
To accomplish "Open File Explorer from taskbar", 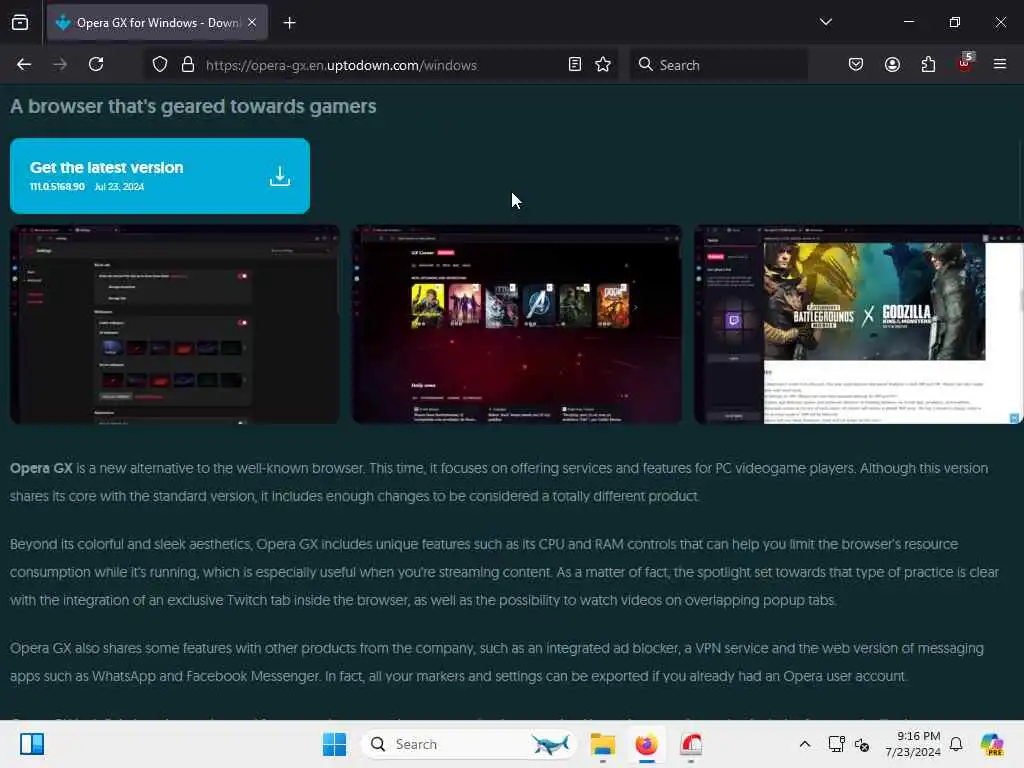I will coord(602,744).
